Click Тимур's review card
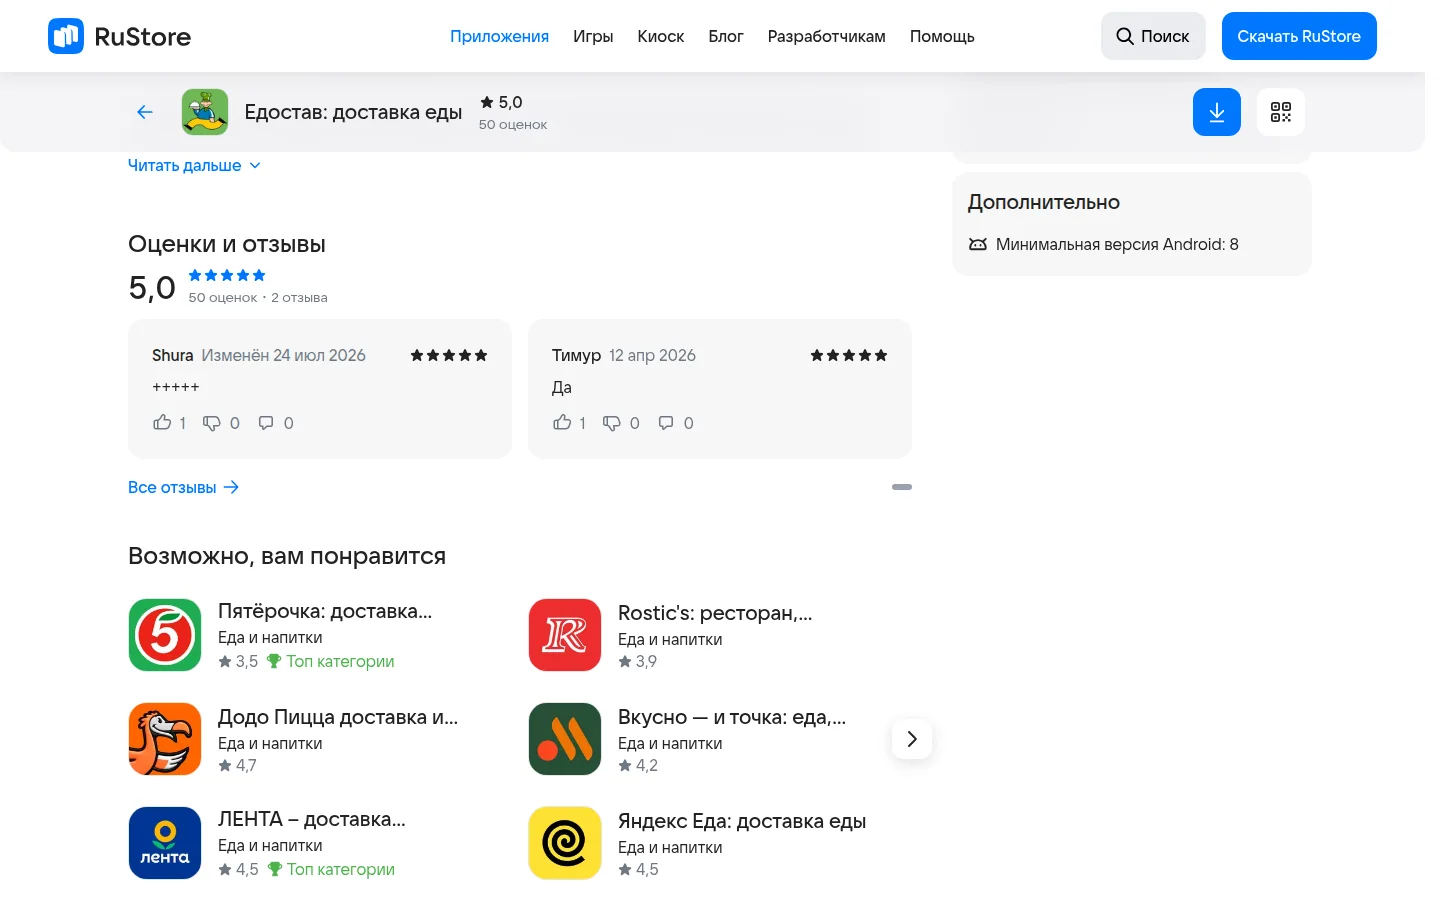 click(720, 389)
